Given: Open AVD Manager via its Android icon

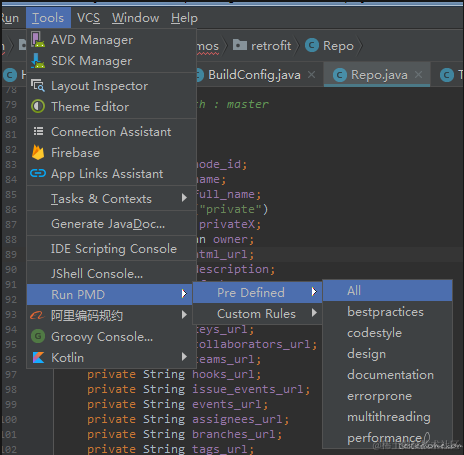Looking at the screenshot, I should (x=38, y=40).
